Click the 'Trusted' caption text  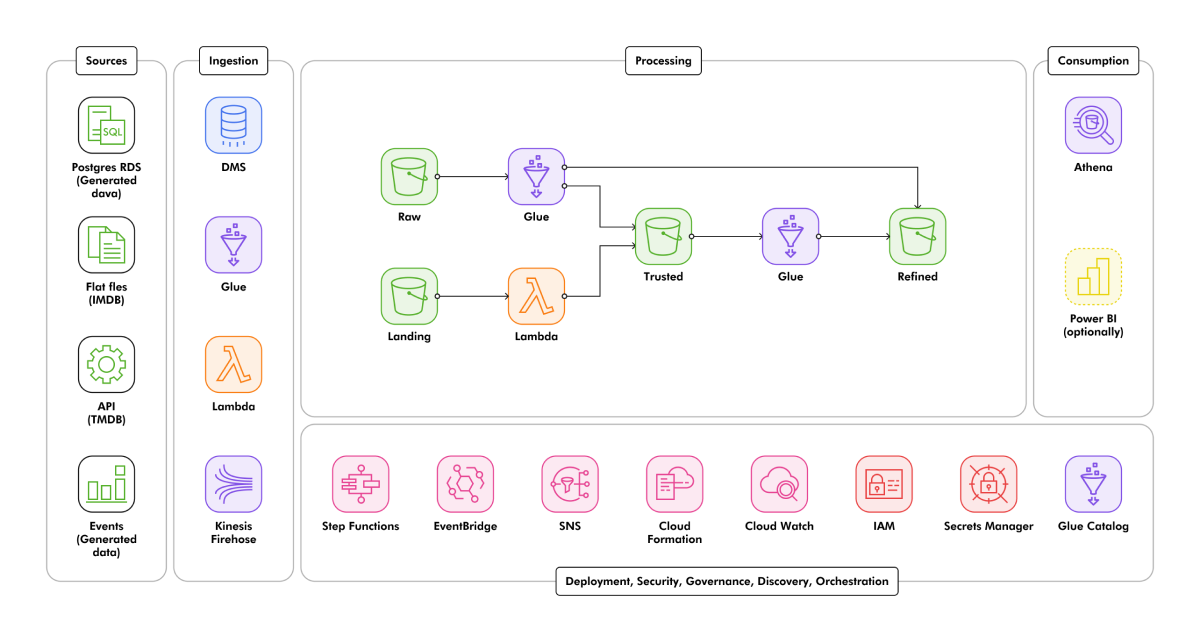coord(663,277)
